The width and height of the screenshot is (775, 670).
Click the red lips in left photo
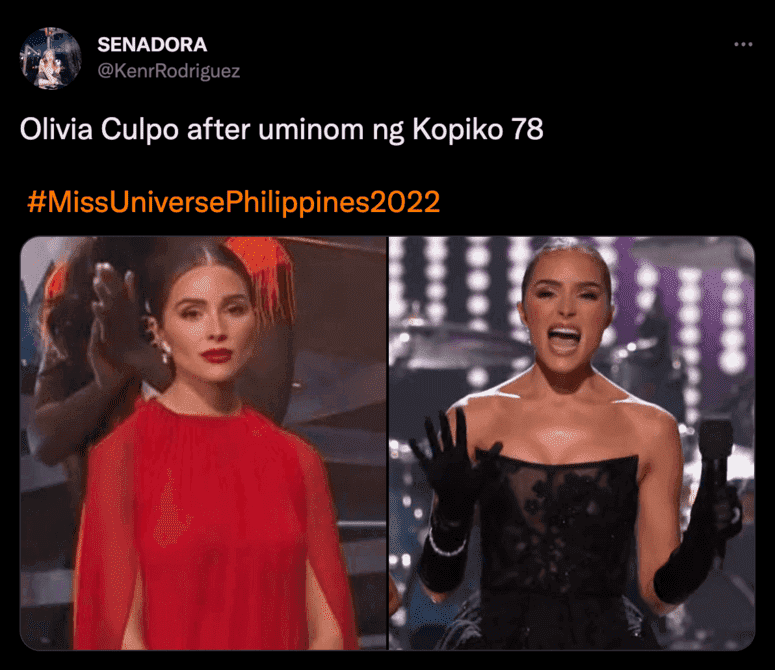[216, 355]
